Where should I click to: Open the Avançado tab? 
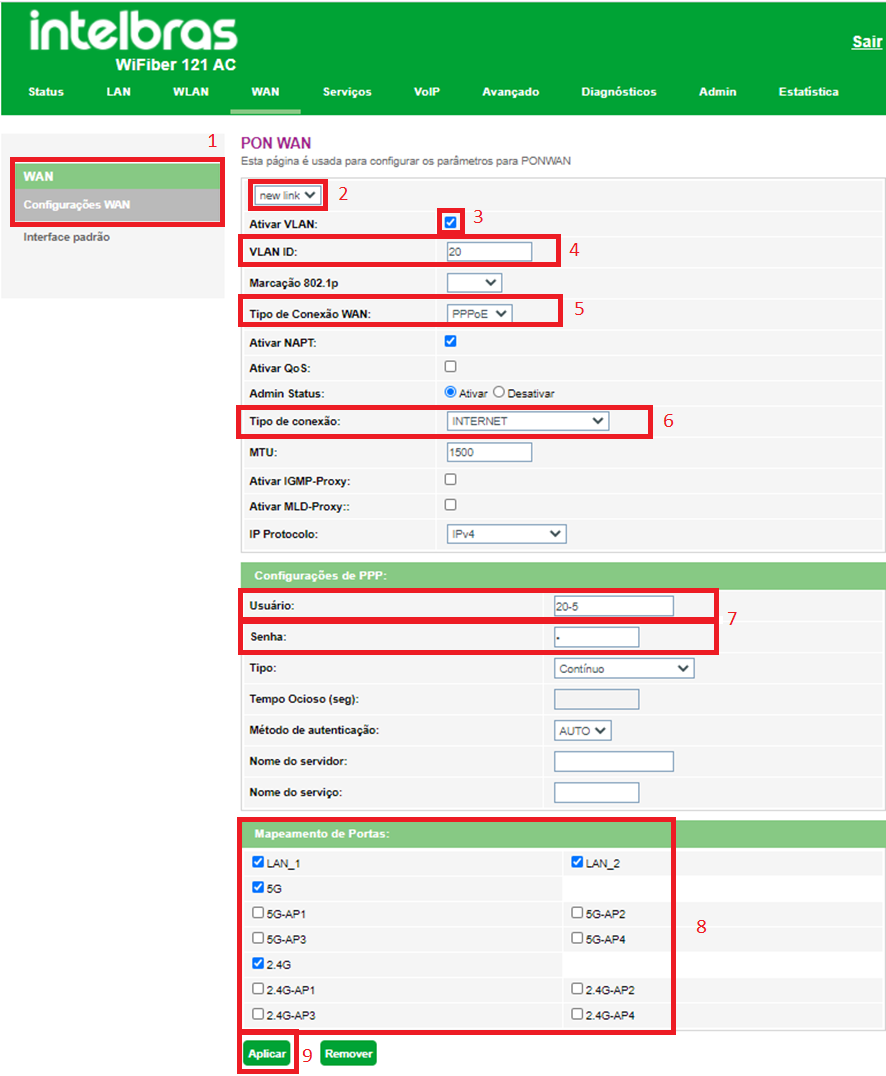511,92
